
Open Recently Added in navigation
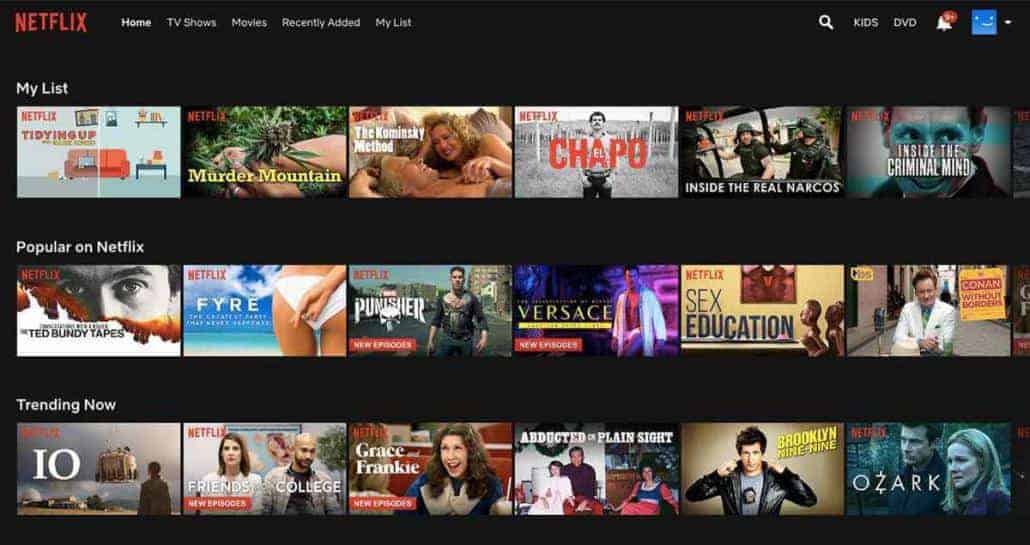point(321,22)
